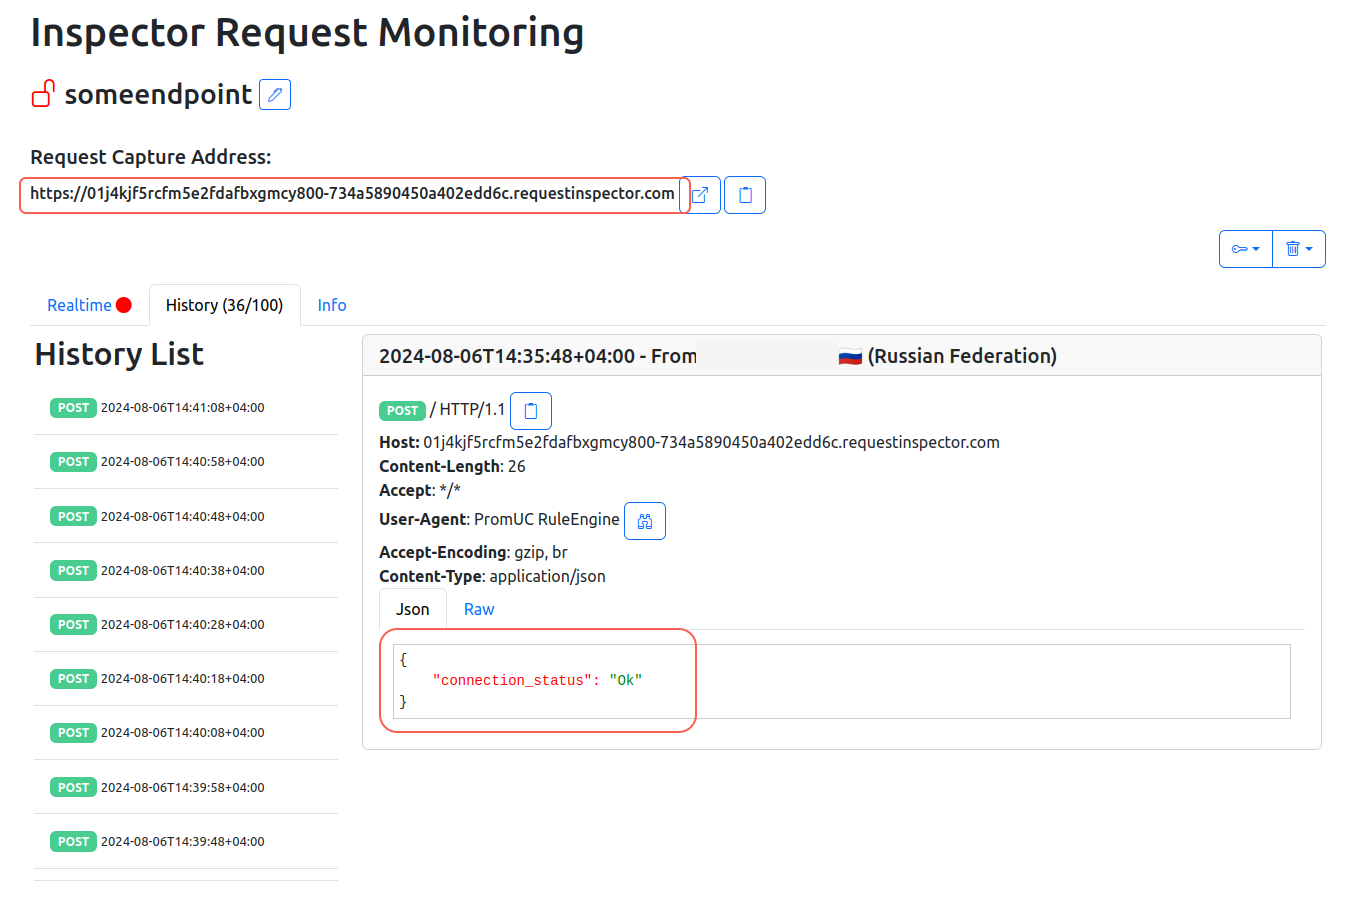Click the JSON body connection_status content
The image size is (1367, 899).
[537, 680]
